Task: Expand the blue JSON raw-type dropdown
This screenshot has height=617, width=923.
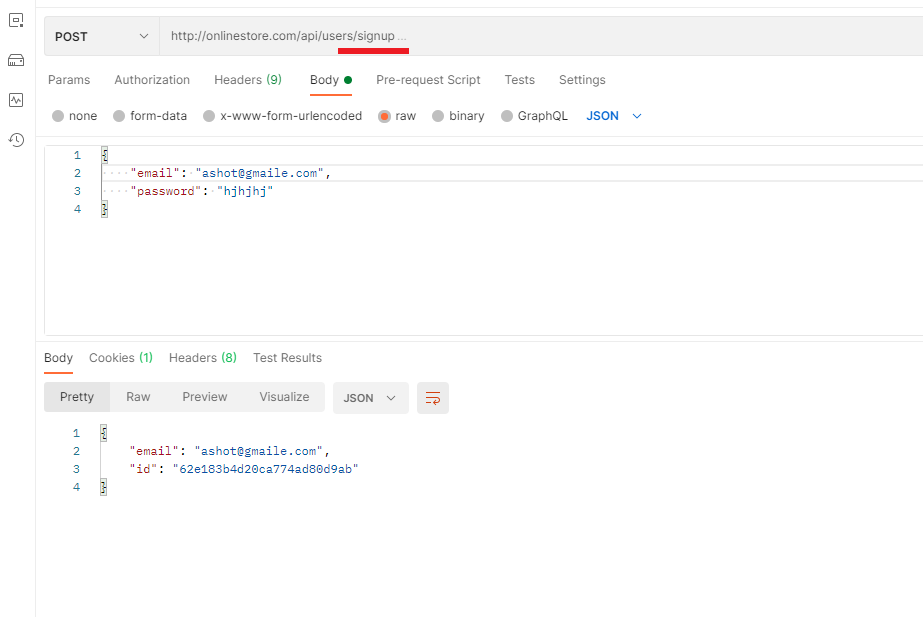Action: 613,116
